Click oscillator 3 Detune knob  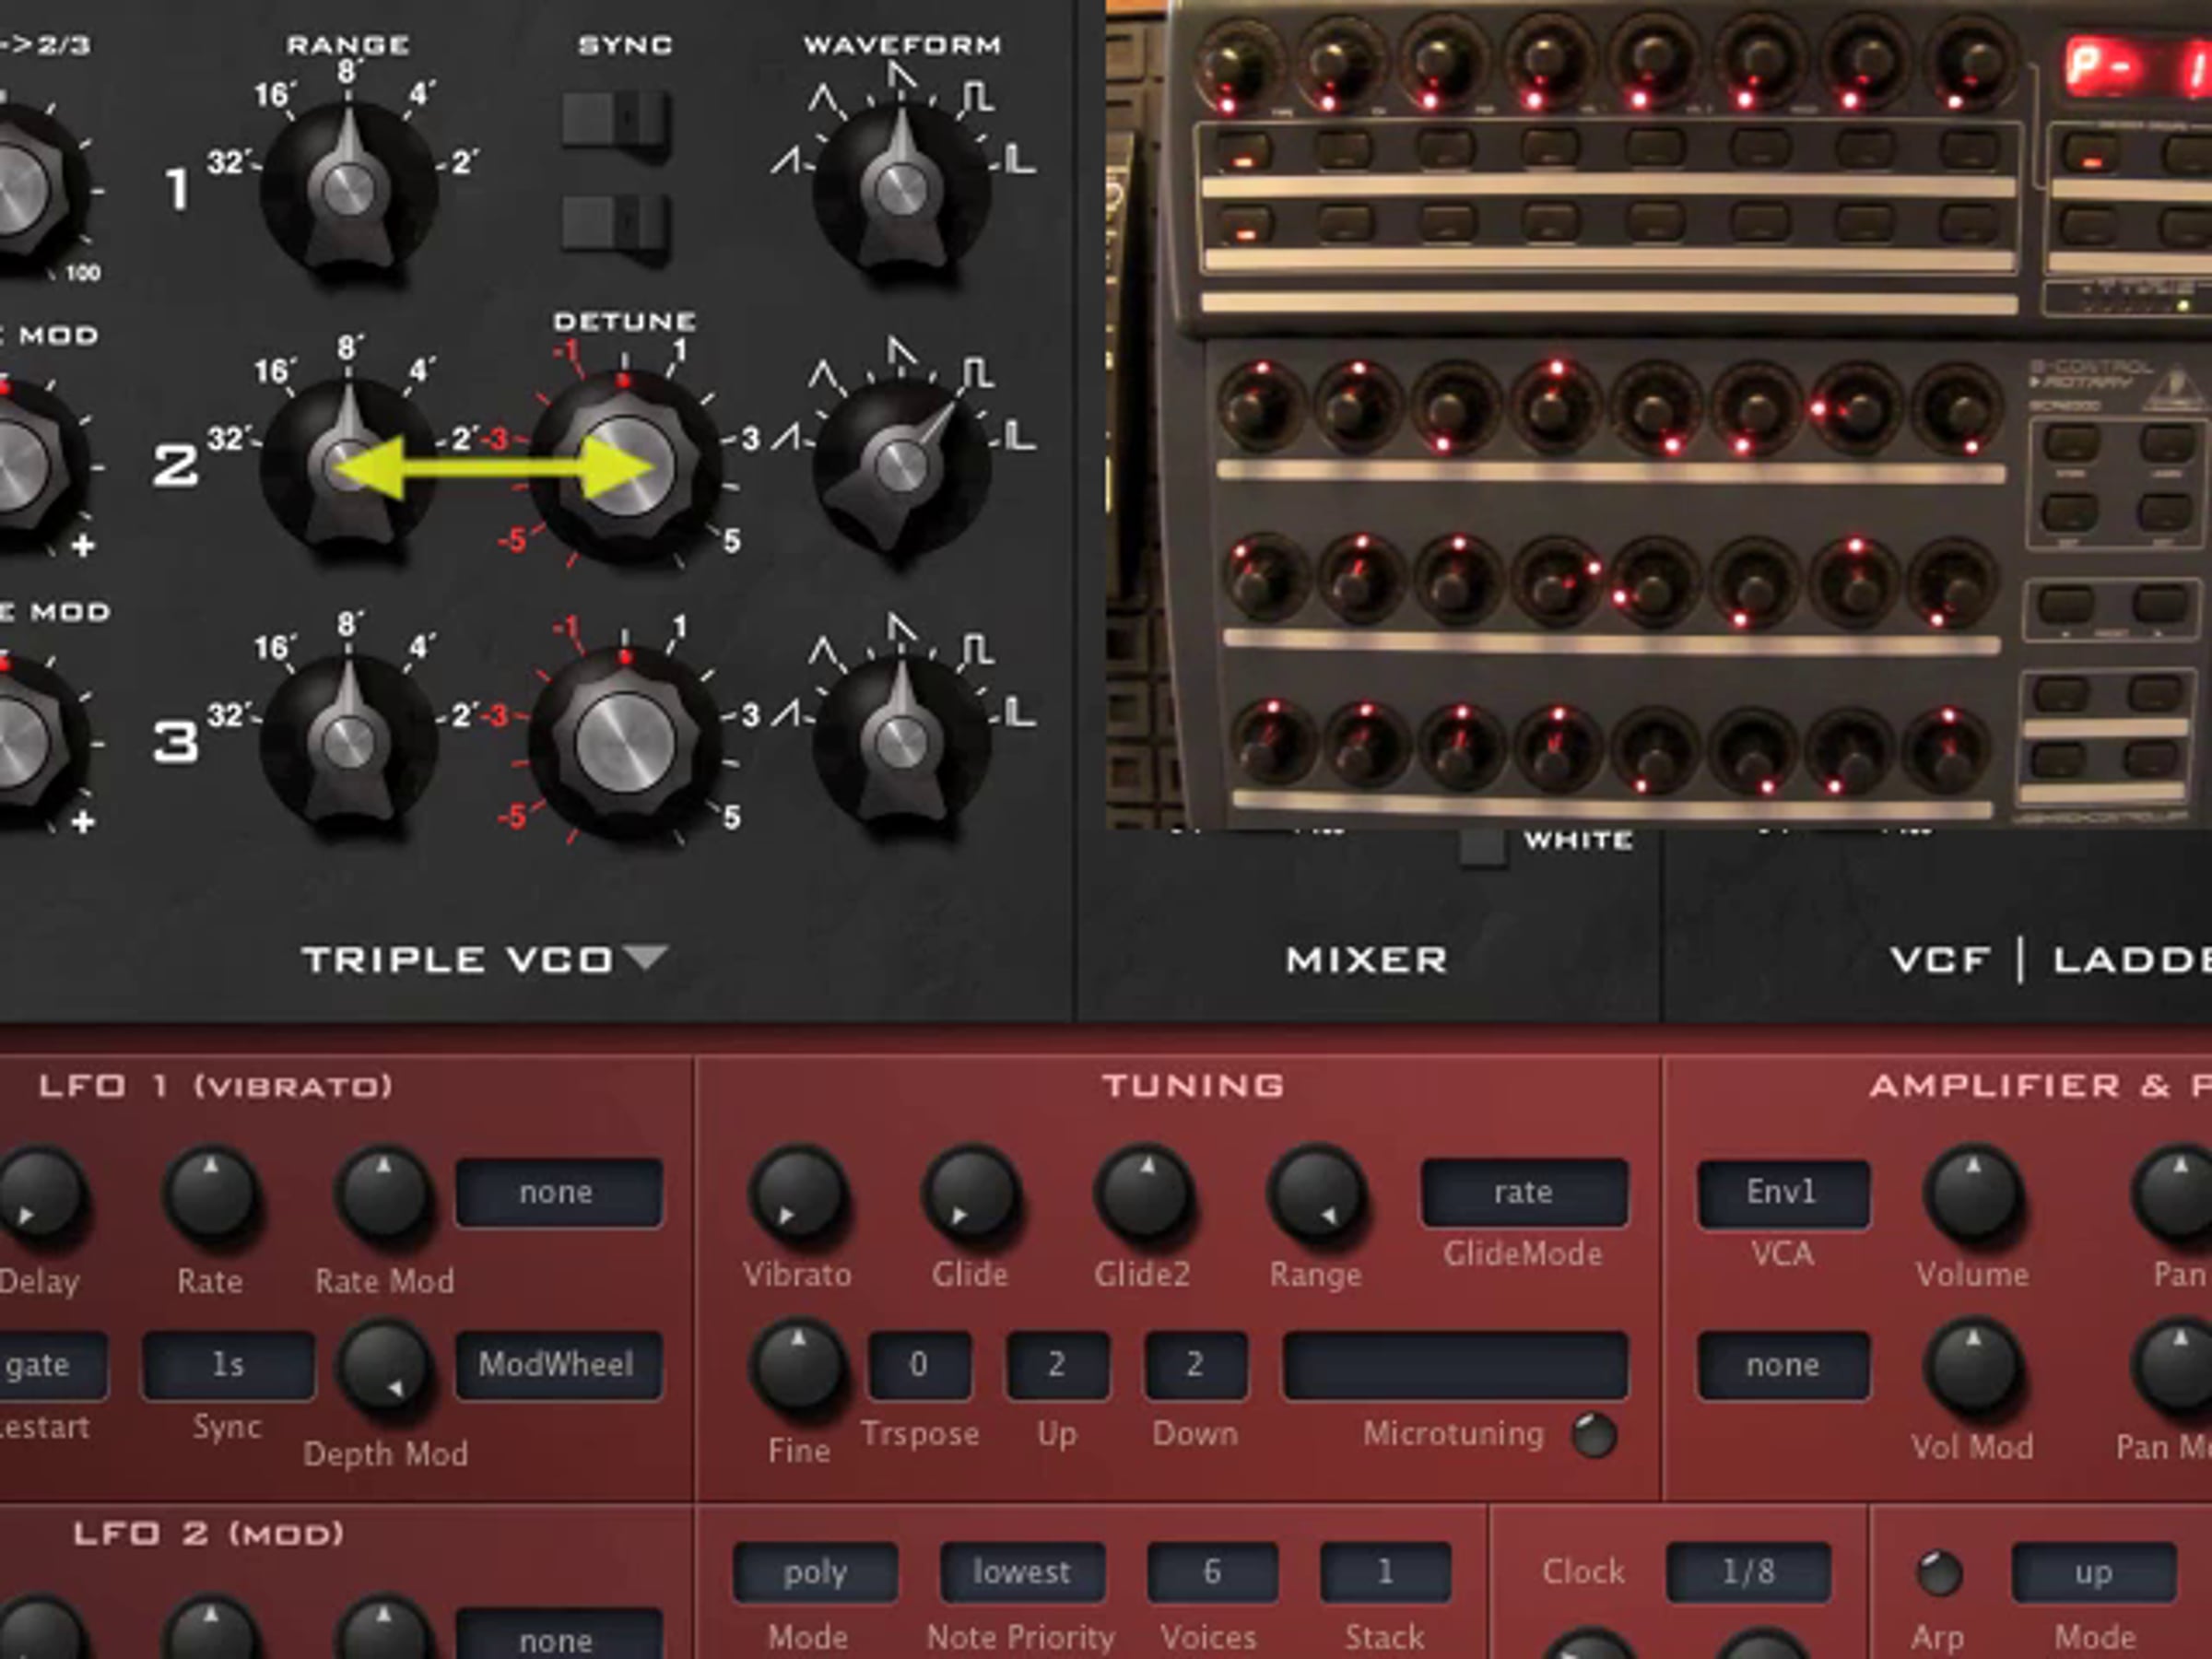tap(626, 742)
